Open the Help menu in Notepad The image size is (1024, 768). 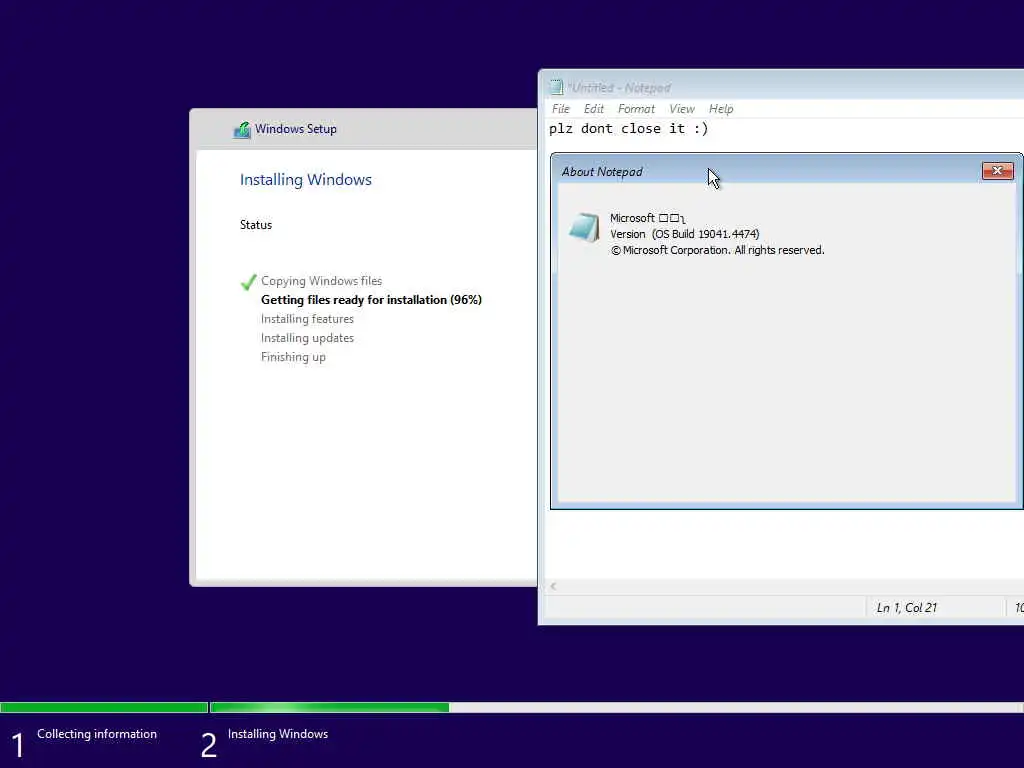coord(721,109)
